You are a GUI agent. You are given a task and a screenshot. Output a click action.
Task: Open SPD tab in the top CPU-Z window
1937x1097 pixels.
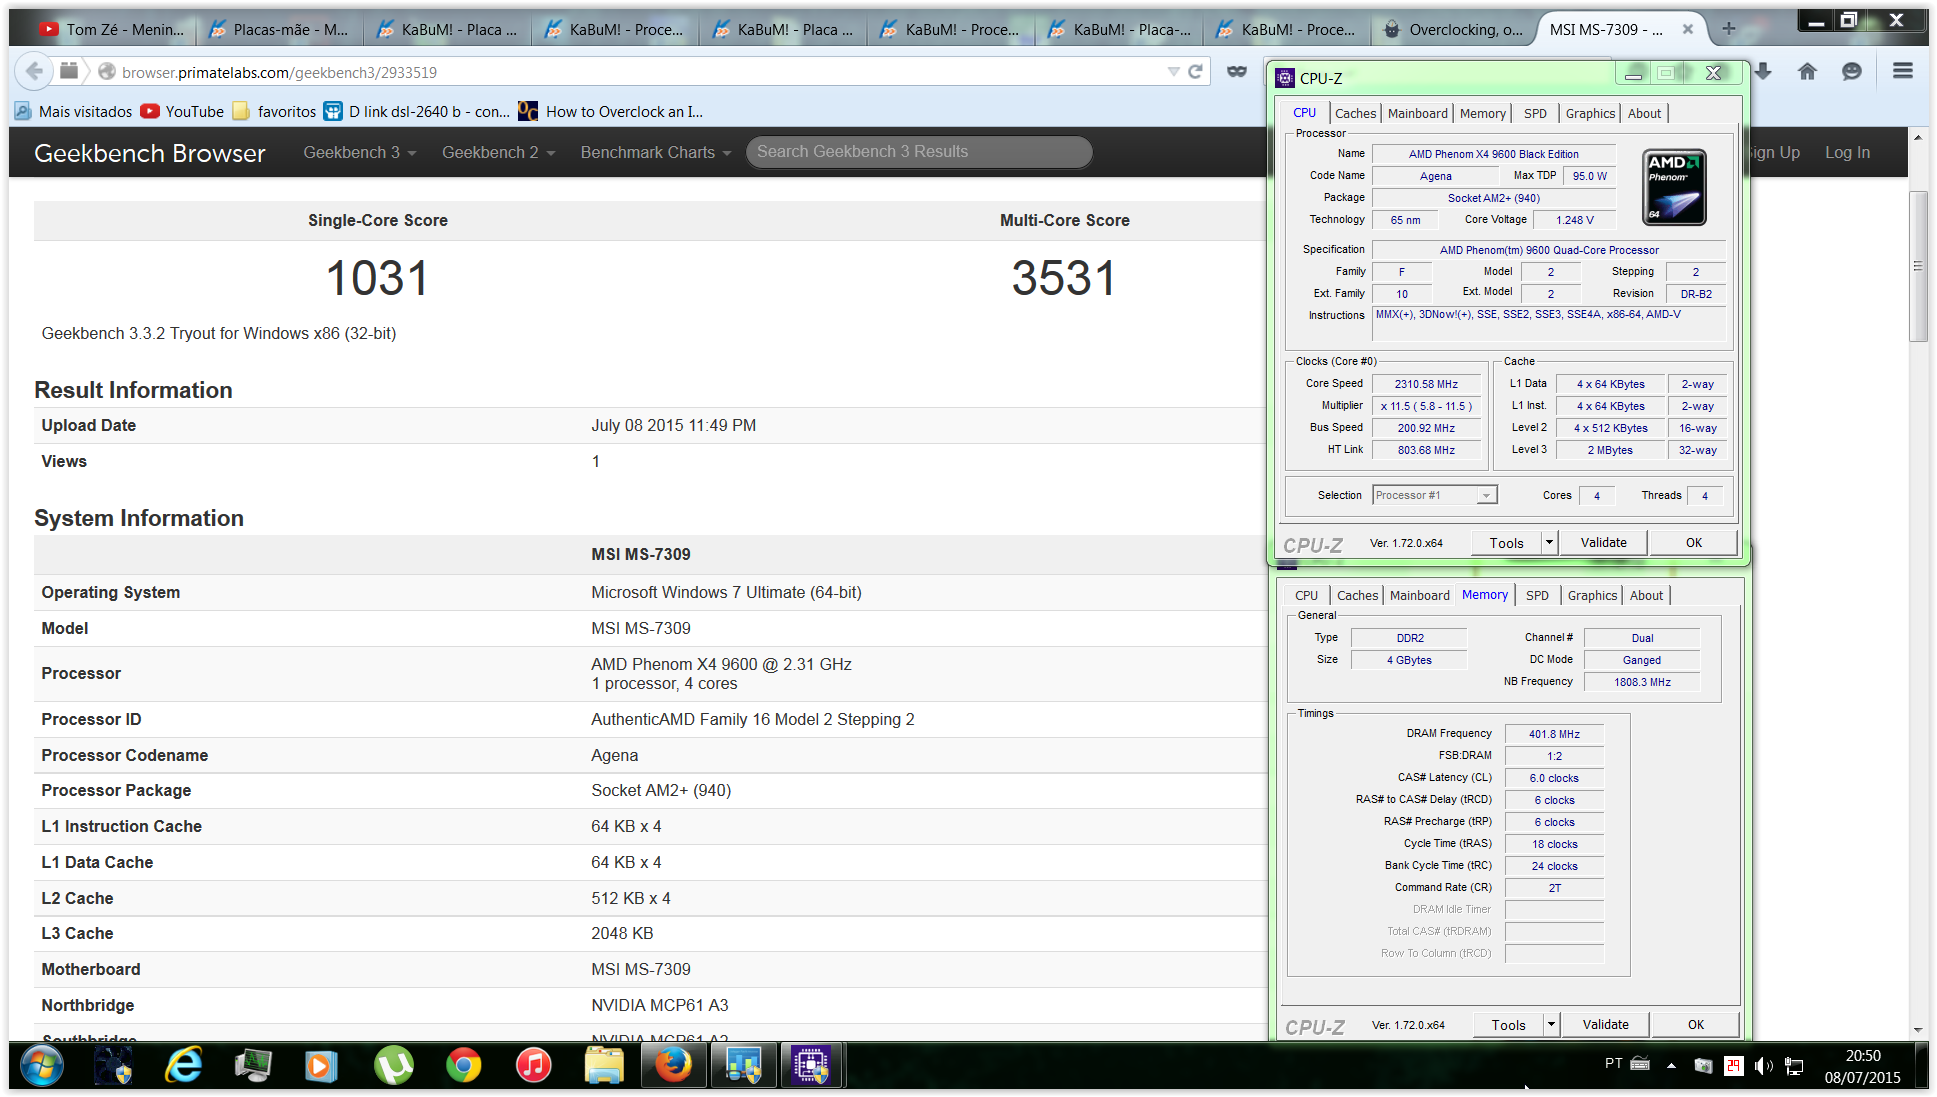point(1535,113)
